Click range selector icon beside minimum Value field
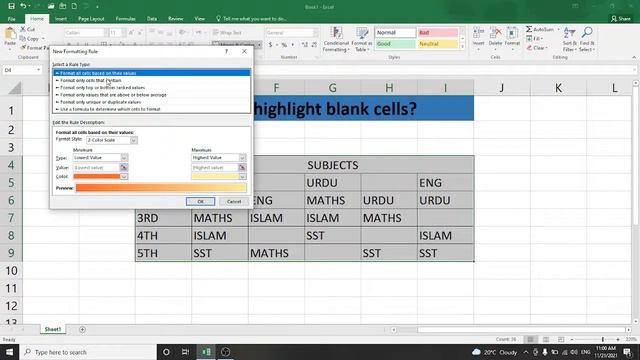640x360 pixels. click(x=124, y=167)
